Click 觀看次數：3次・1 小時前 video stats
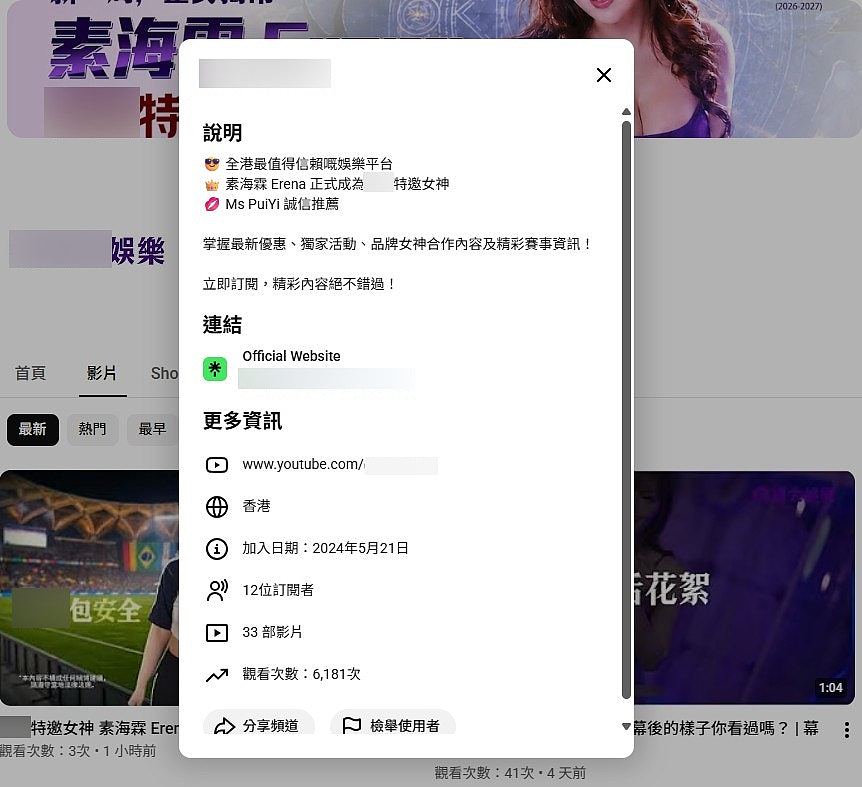Image resolution: width=862 pixels, height=787 pixels. pos(78,751)
